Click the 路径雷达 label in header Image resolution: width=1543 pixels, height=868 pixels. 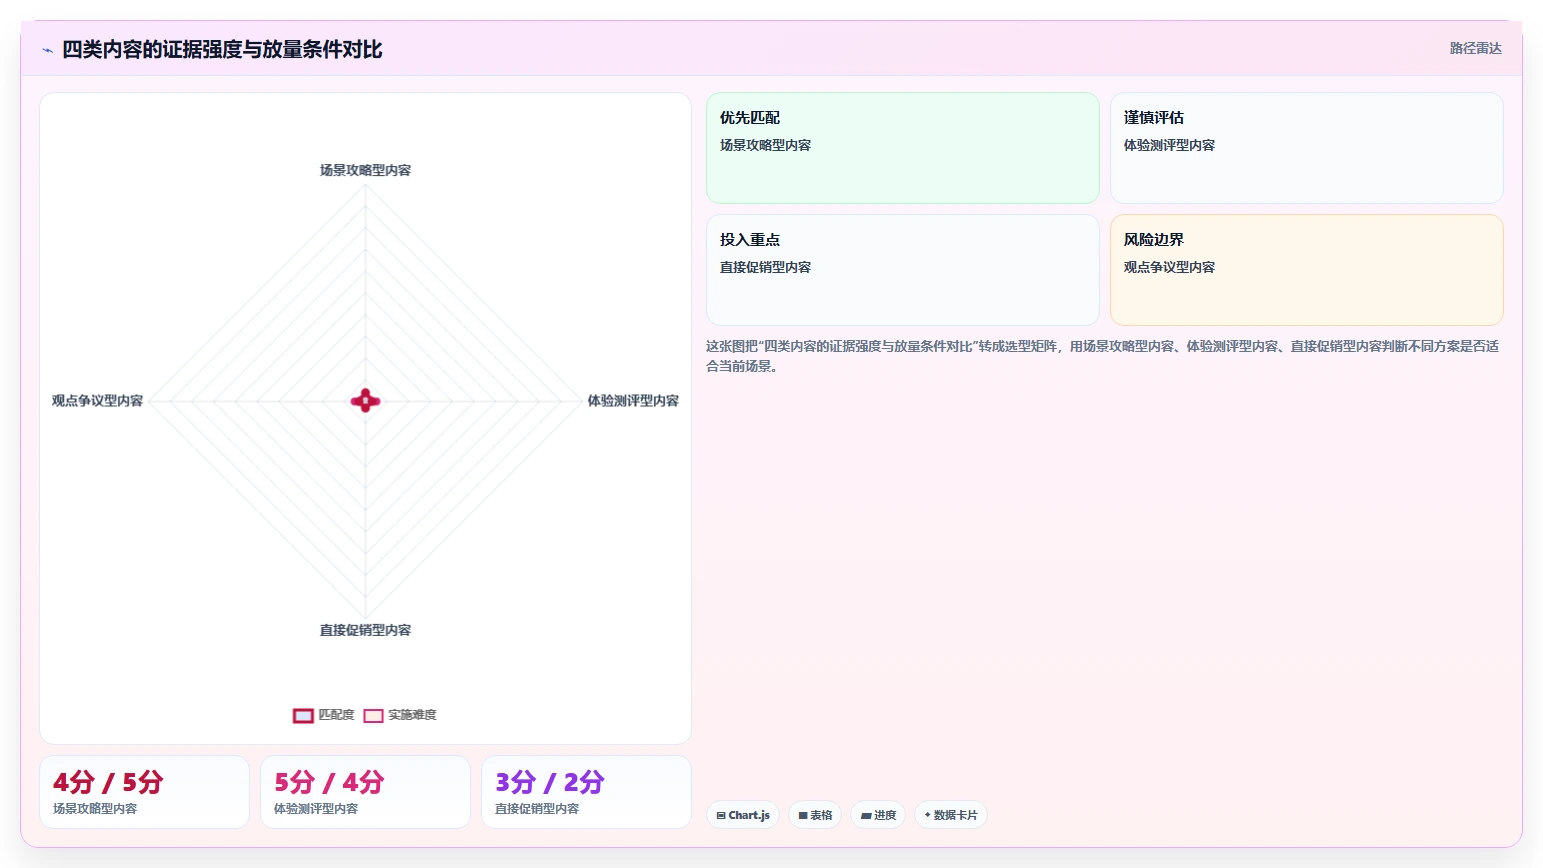coord(1475,48)
